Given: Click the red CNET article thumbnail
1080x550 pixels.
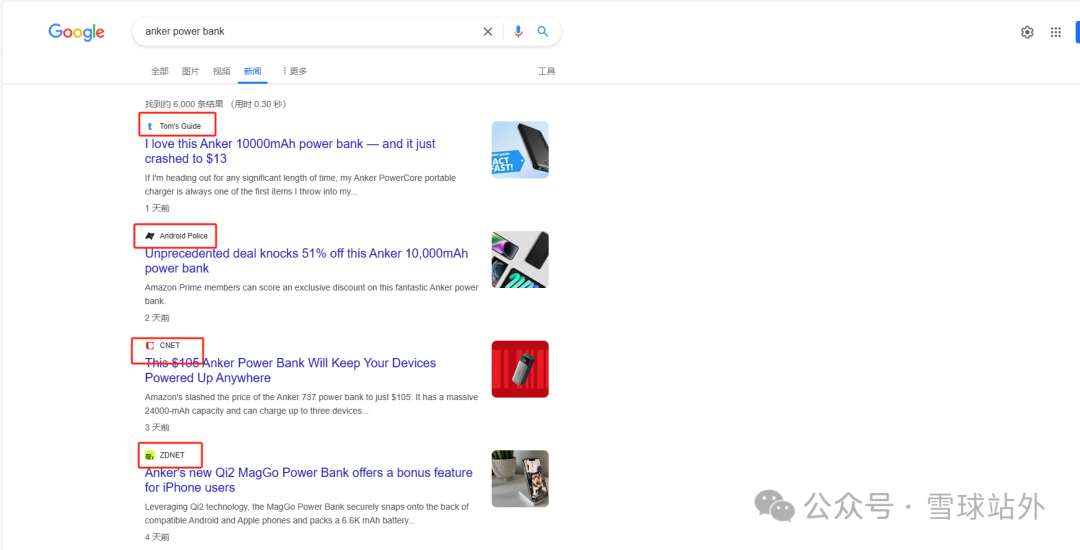Looking at the screenshot, I should coord(520,369).
